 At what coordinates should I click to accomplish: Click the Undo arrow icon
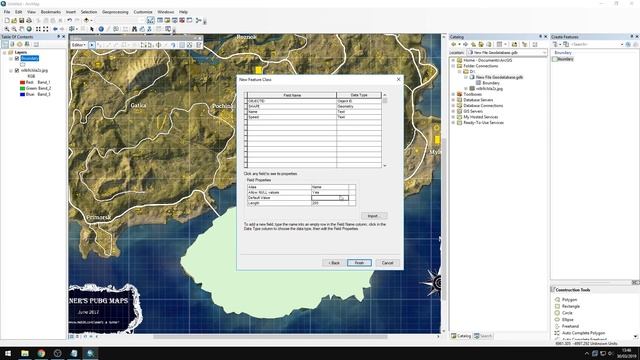click(70, 20)
